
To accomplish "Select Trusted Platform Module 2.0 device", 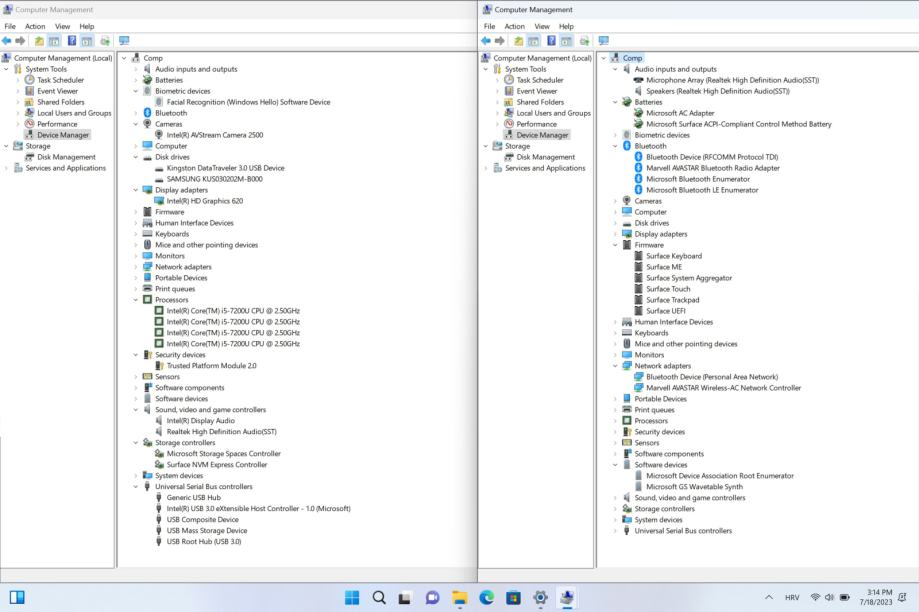I will tap(211, 366).
